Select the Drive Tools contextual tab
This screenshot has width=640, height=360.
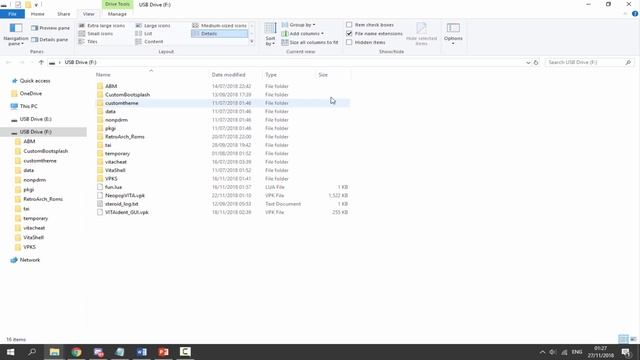[x=117, y=4]
